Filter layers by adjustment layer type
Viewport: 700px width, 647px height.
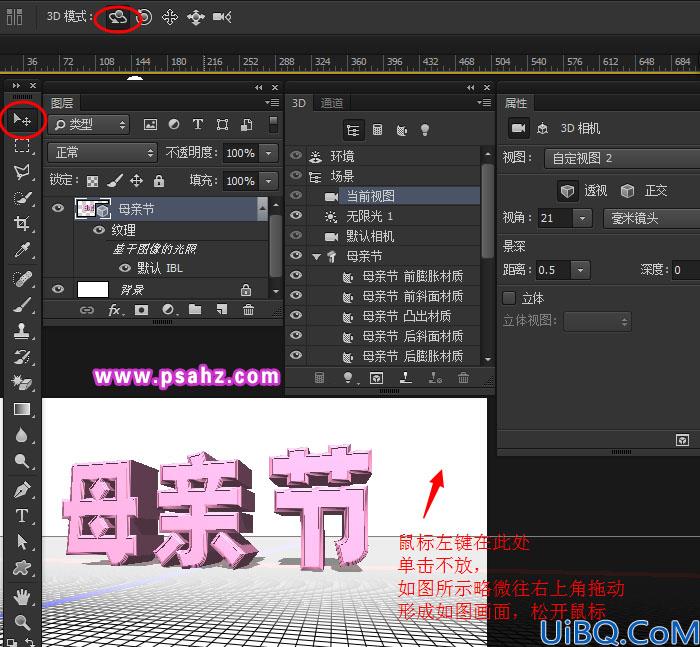tap(174, 125)
